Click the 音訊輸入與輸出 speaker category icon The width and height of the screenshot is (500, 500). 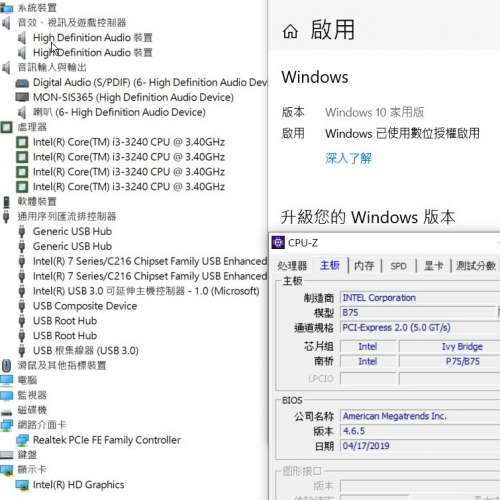click(x=6, y=67)
